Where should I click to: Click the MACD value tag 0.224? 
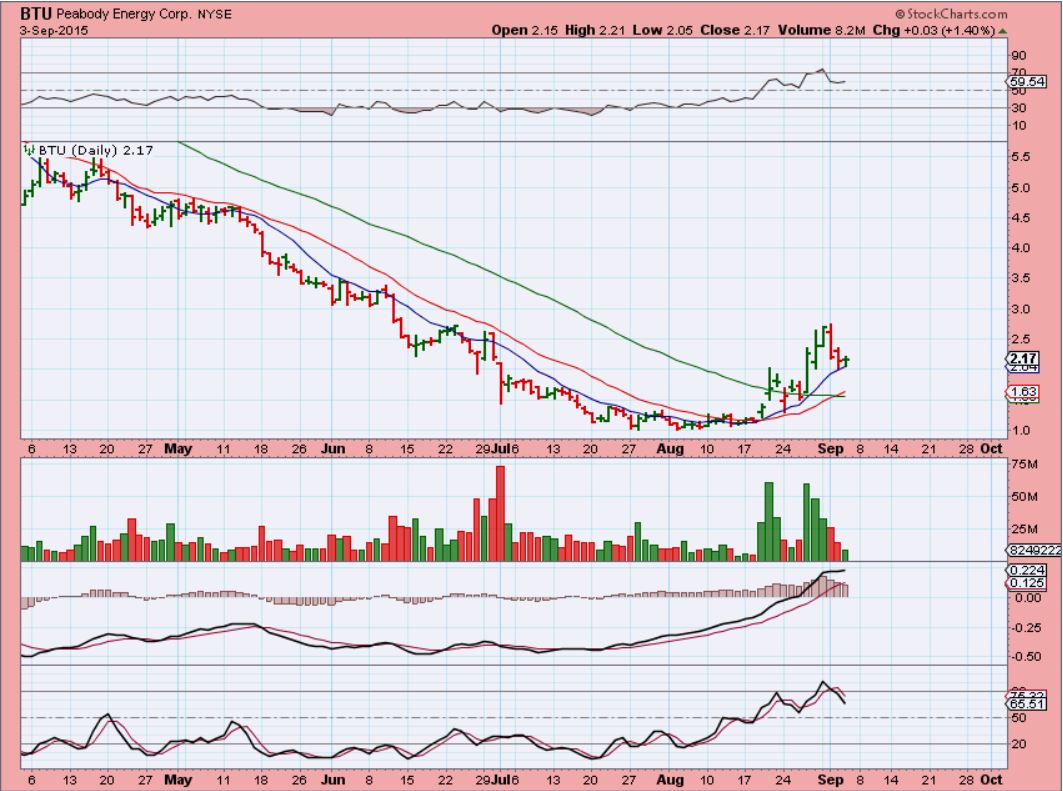[1026, 571]
